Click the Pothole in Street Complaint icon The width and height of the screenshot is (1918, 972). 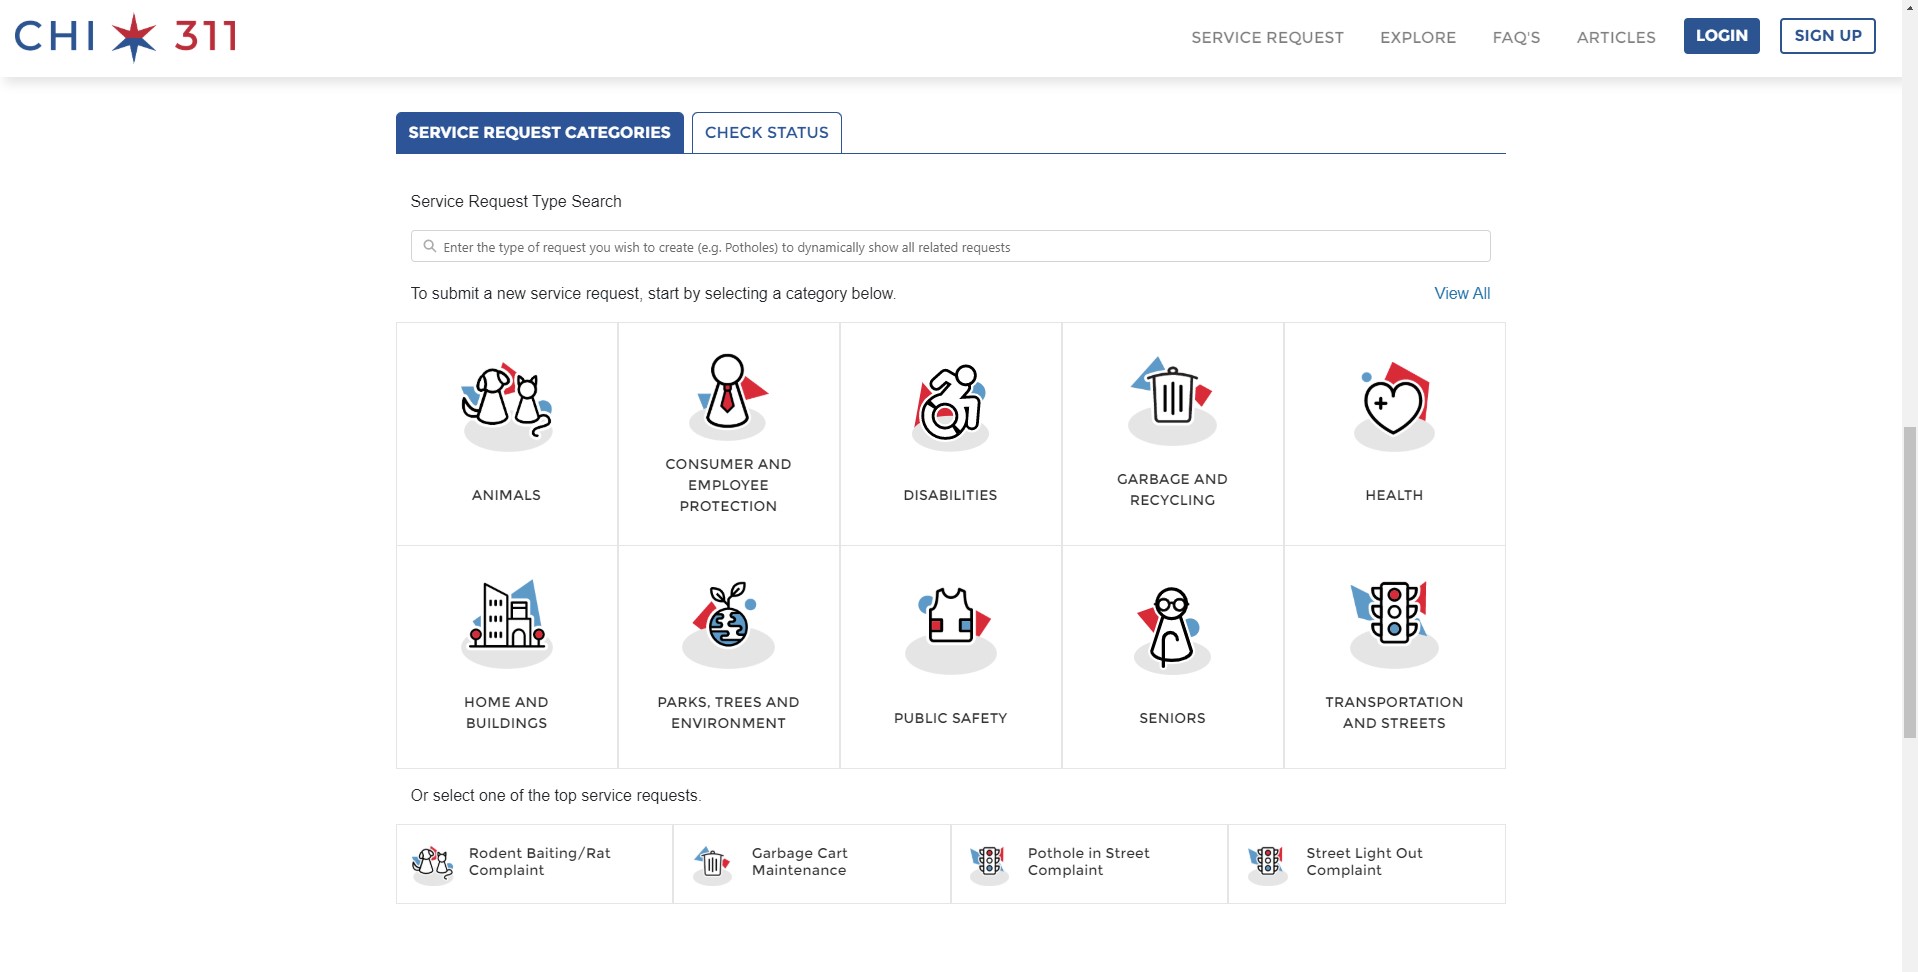coord(989,864)
